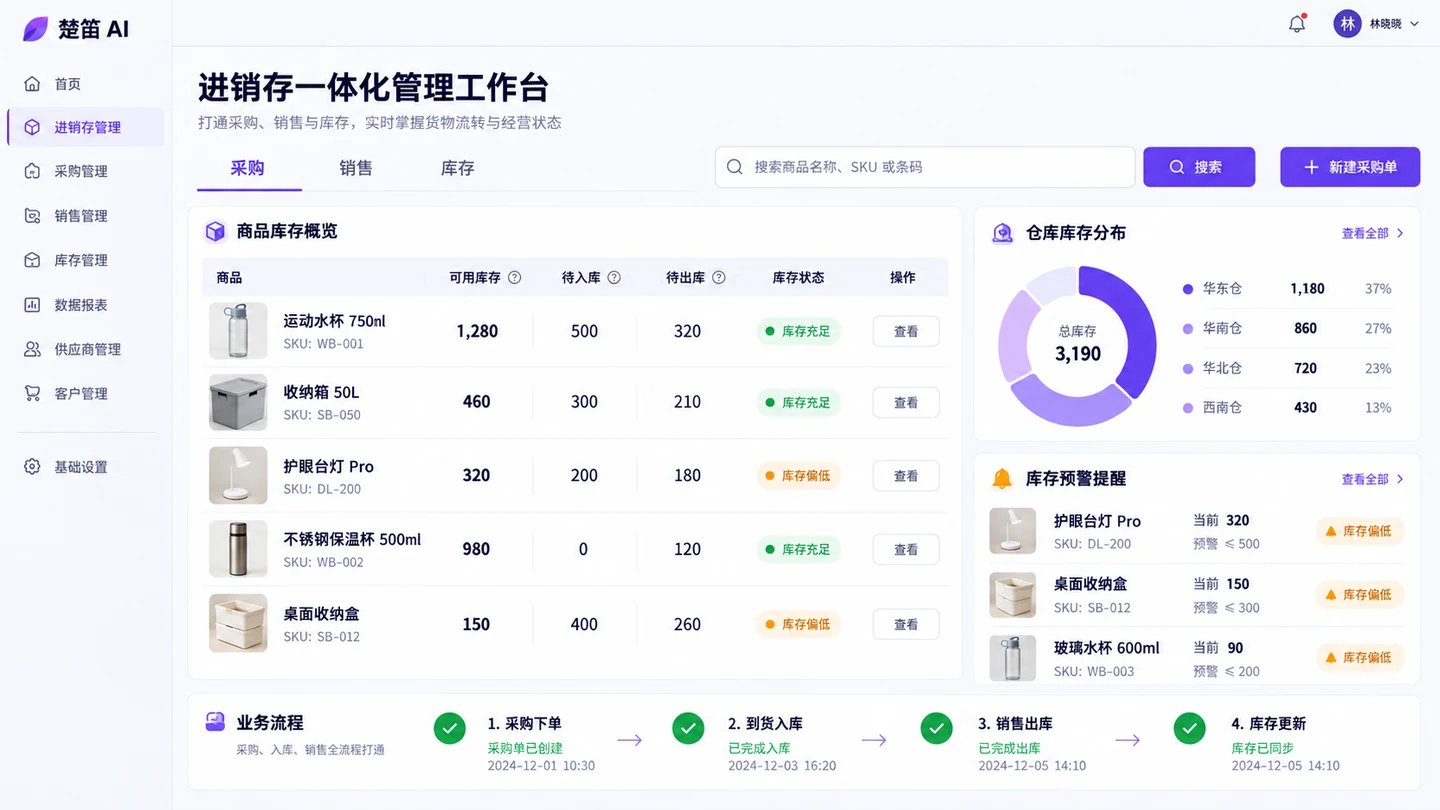Click the 1,280 stock value
The height and width of the screenshot is (810, 1440).
(477, 331)
